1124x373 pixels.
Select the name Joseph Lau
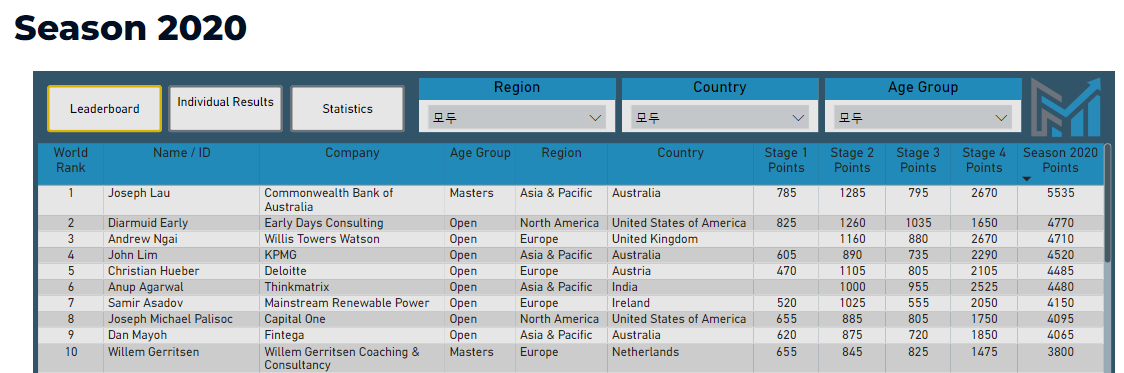click(x=139, y=193)
